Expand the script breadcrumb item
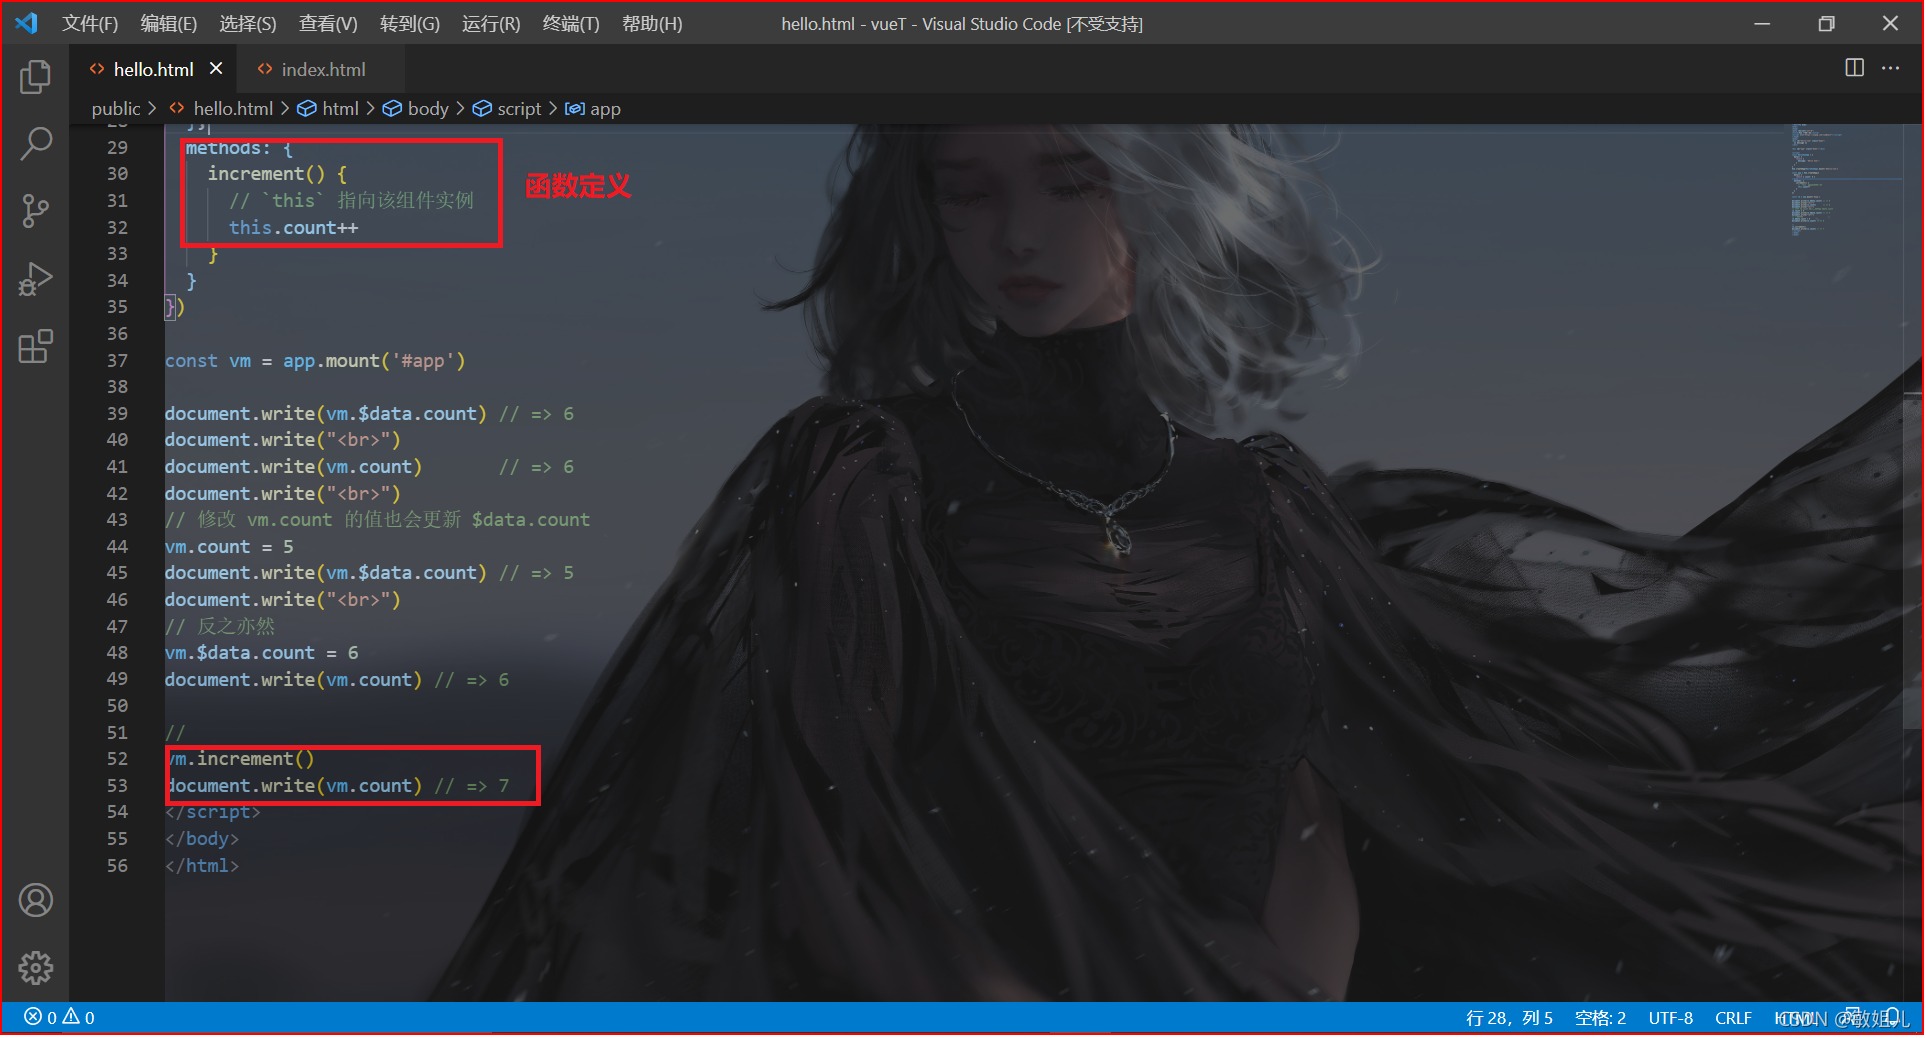This screenshot has height=1038, width=1926. [x=508, y=108]
